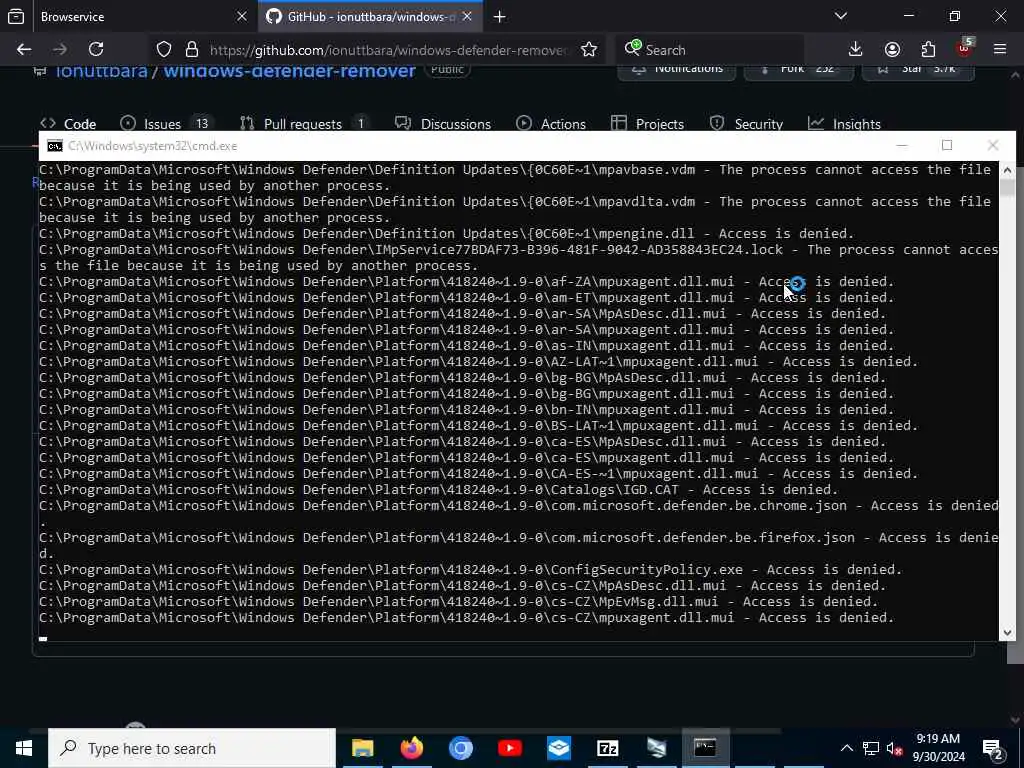The image size is (1024, 768).
Task: Click the browser Search box
Action: pos(710,50)
